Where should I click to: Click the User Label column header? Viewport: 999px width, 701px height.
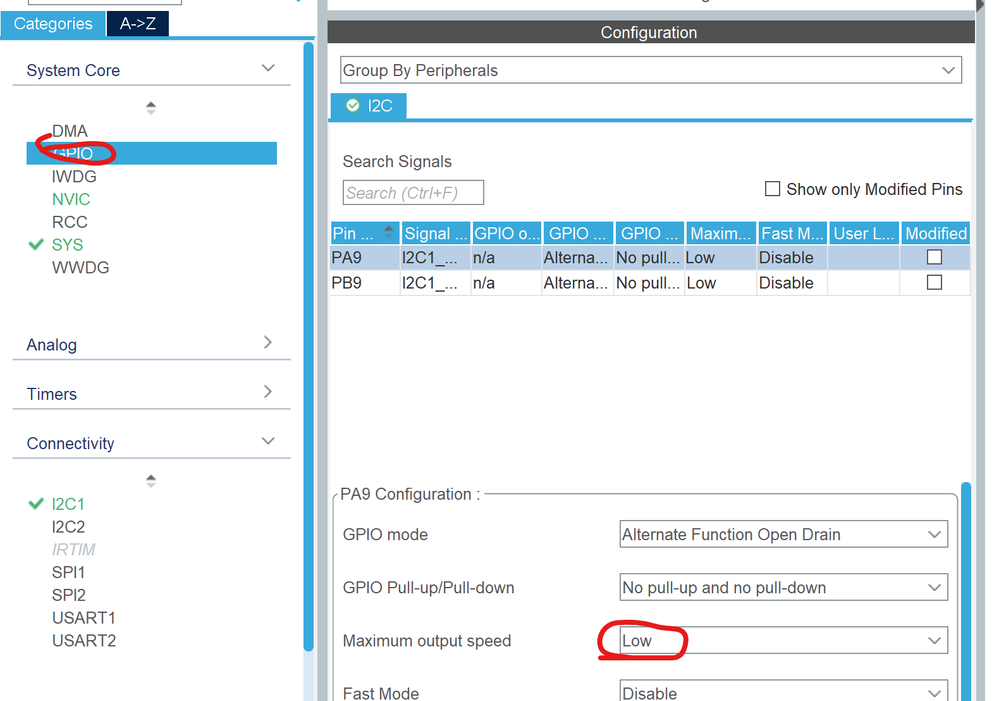(x=864, y=233)
